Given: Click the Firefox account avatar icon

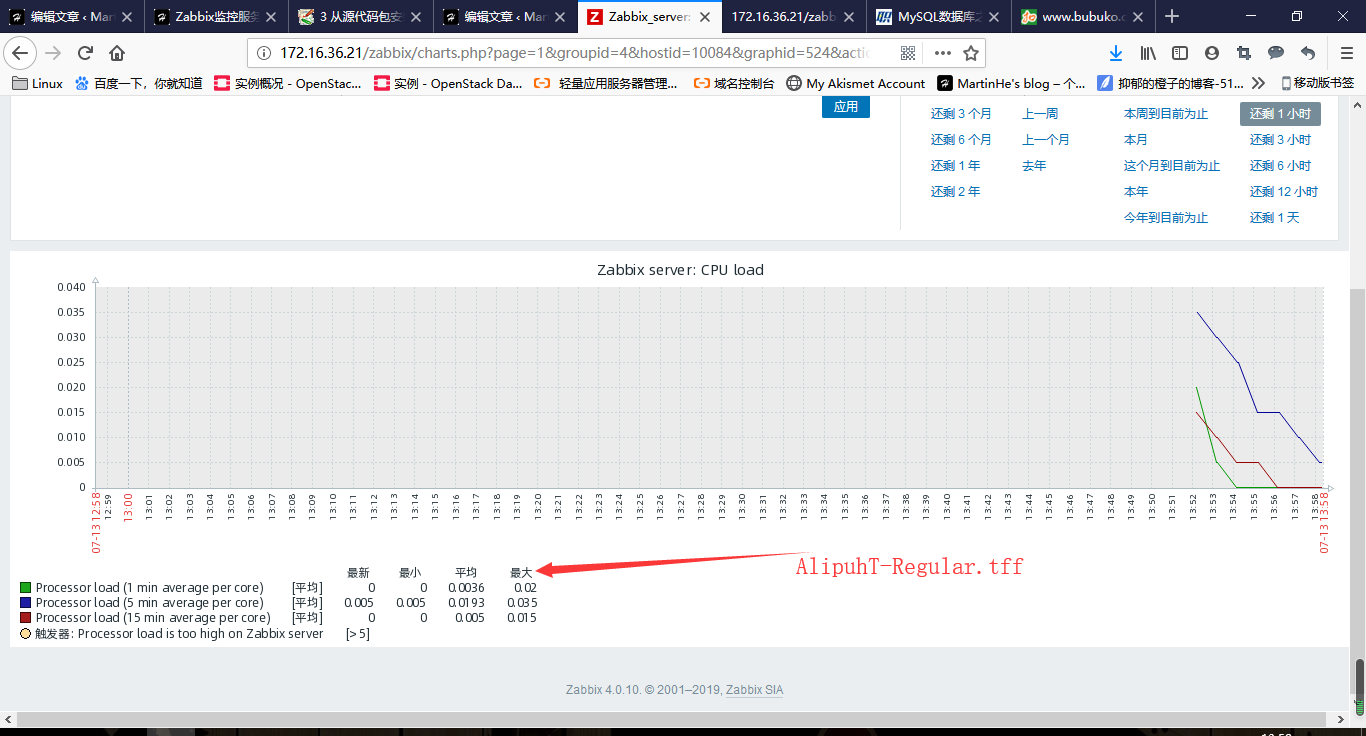Looking at the screenshot, I should pyautogui.click(x=1212, y=53).
